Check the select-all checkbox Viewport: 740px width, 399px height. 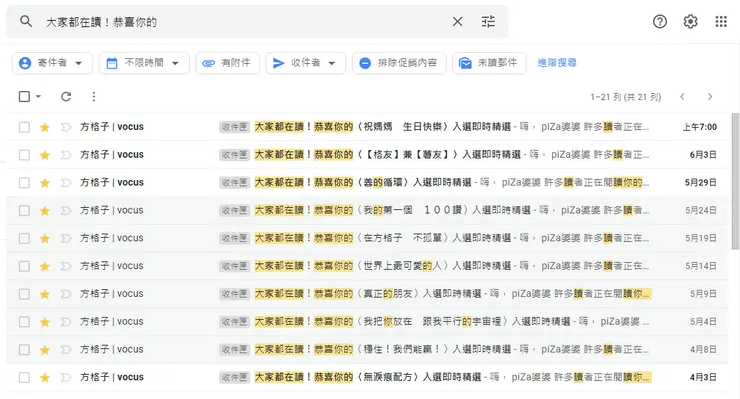[x=24, y=96]
